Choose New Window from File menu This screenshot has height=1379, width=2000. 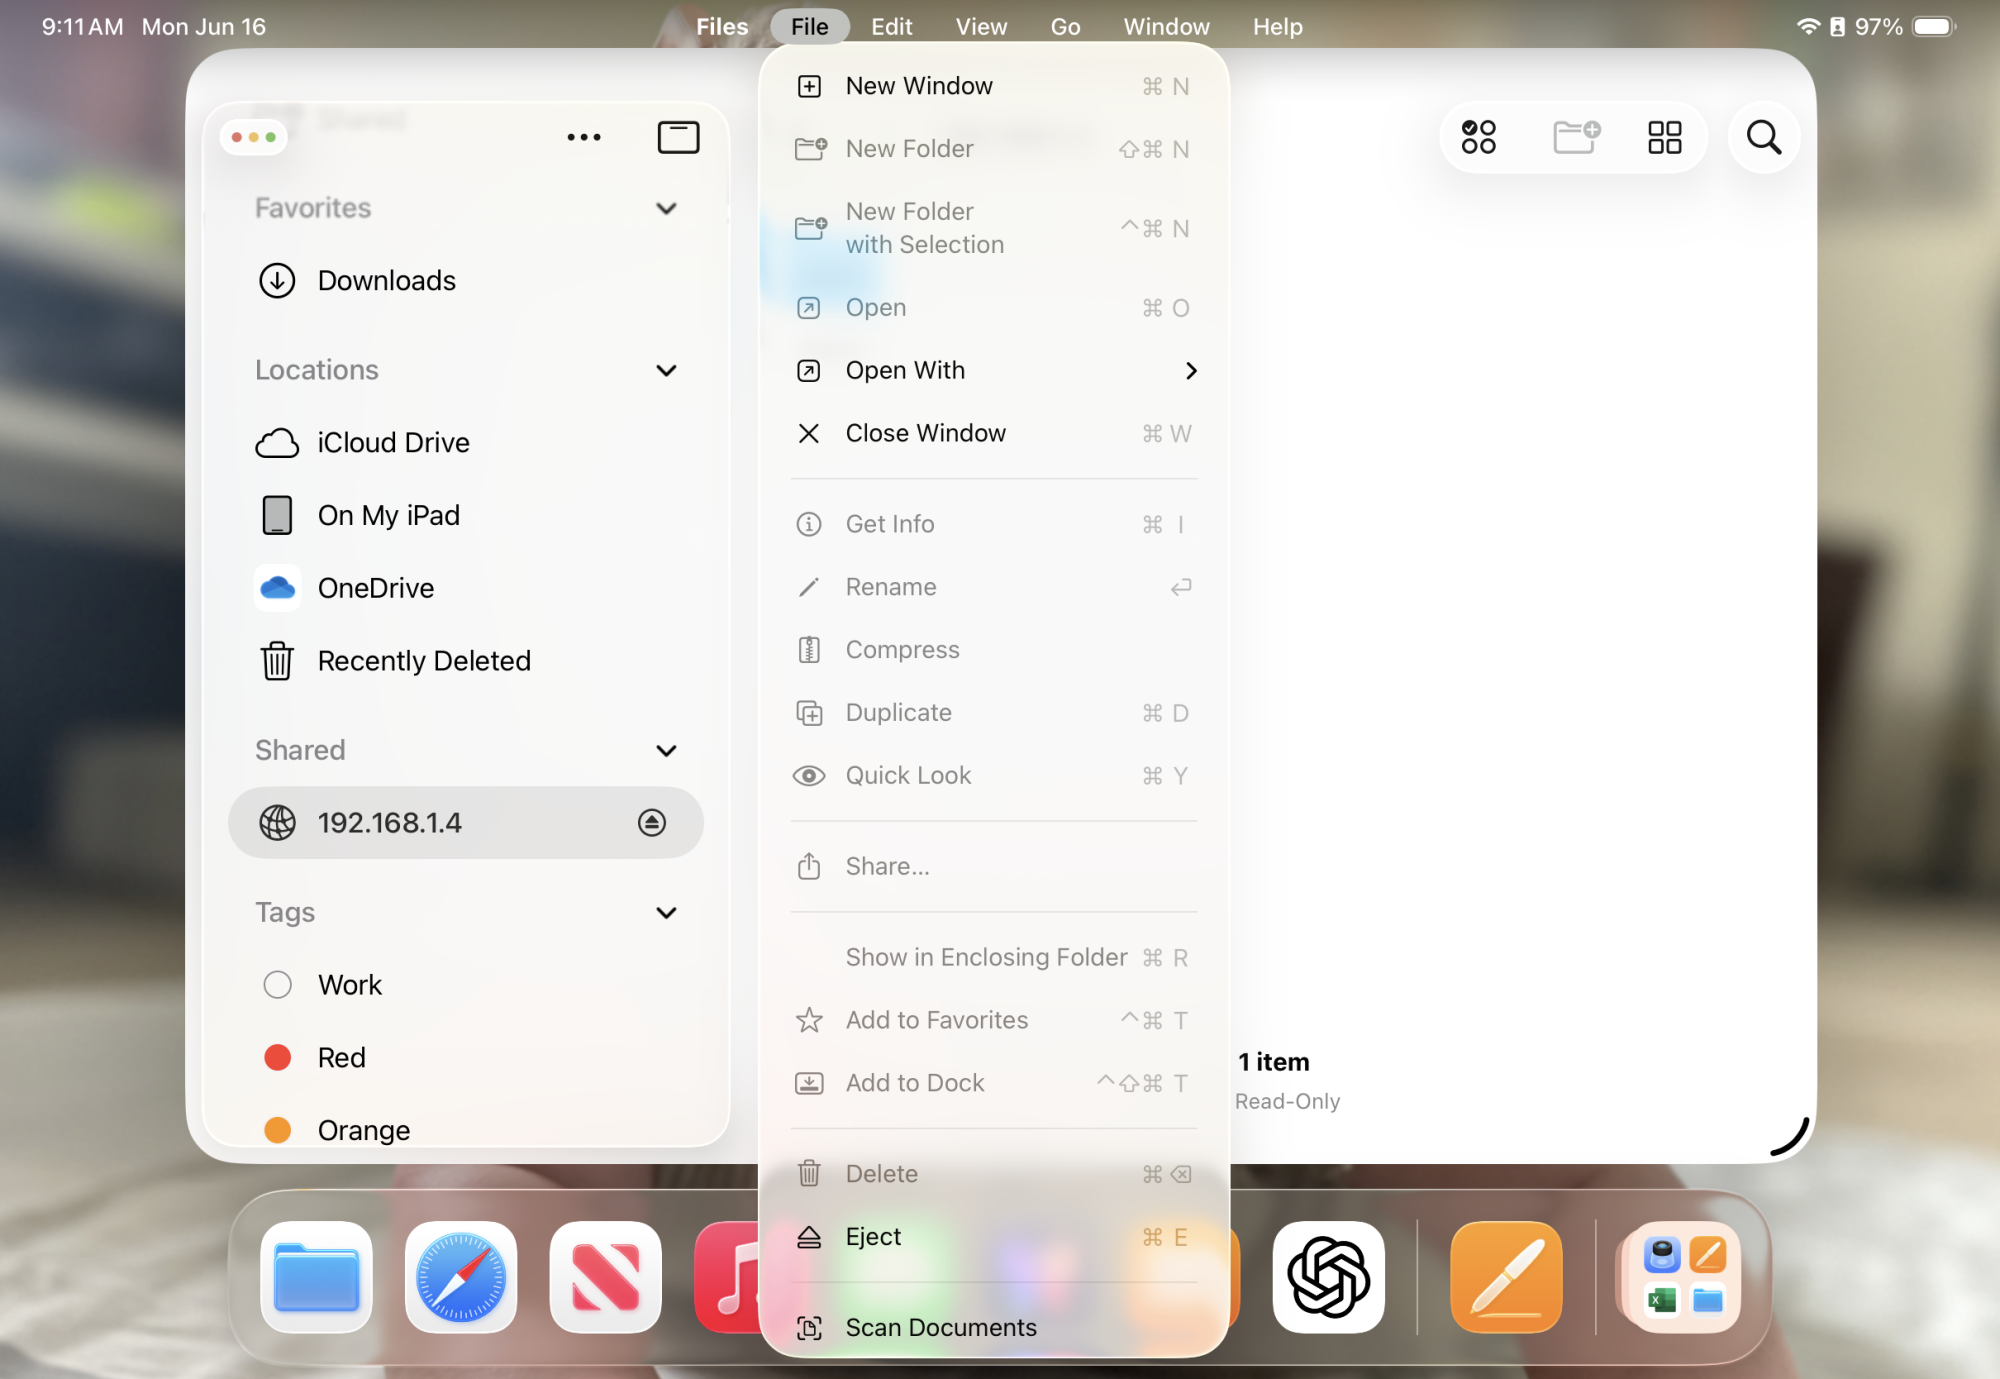click(x=919, y=86)
